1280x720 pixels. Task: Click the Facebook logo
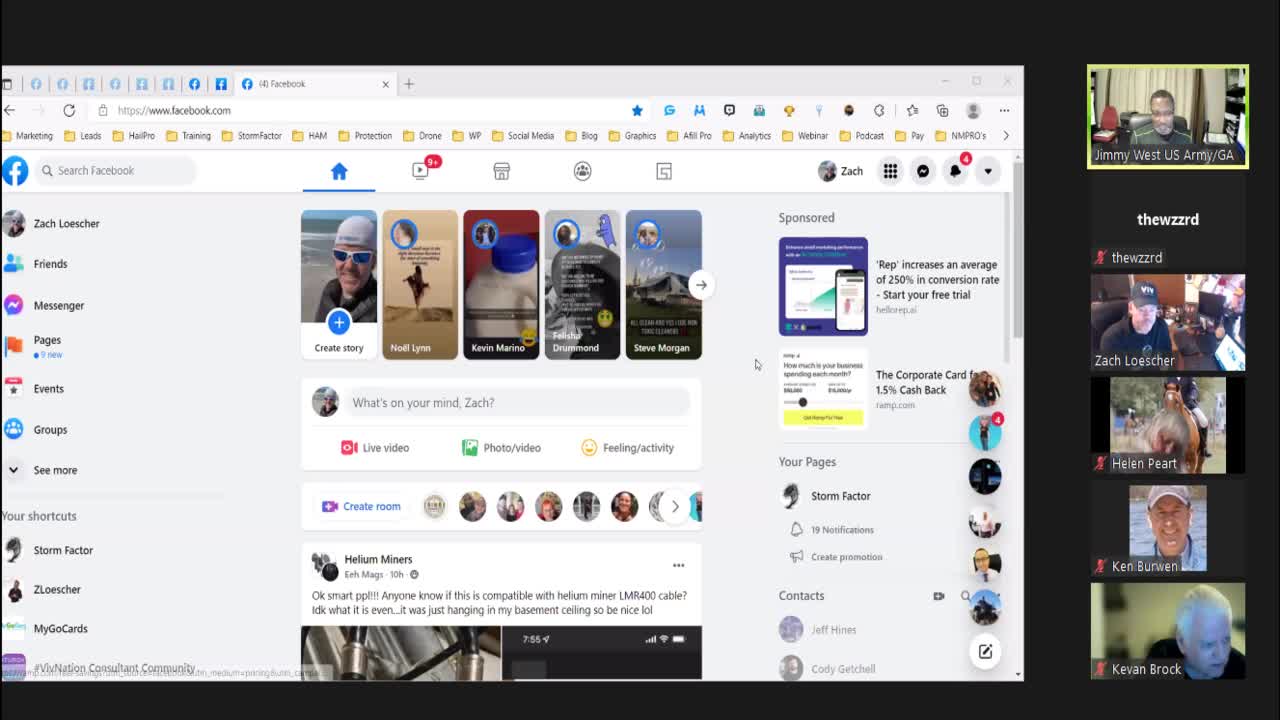pos(15,171)
